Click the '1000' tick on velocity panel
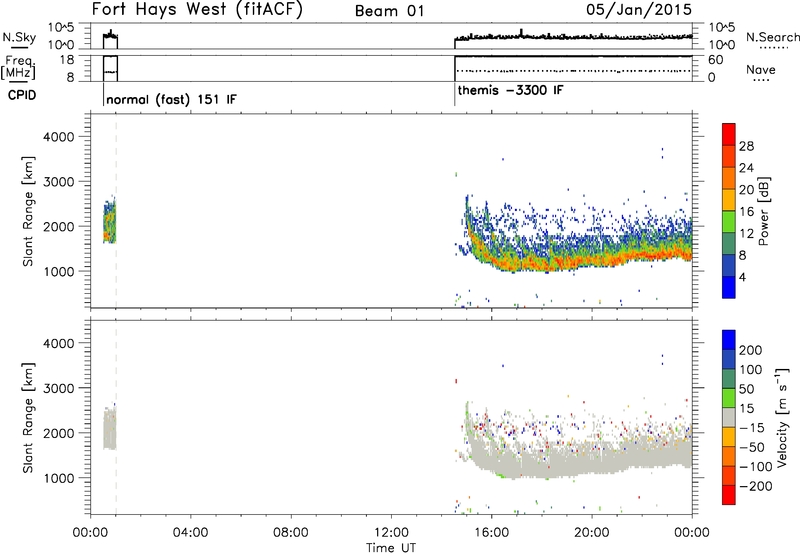 pyautogui.click(x=58, y=478)
